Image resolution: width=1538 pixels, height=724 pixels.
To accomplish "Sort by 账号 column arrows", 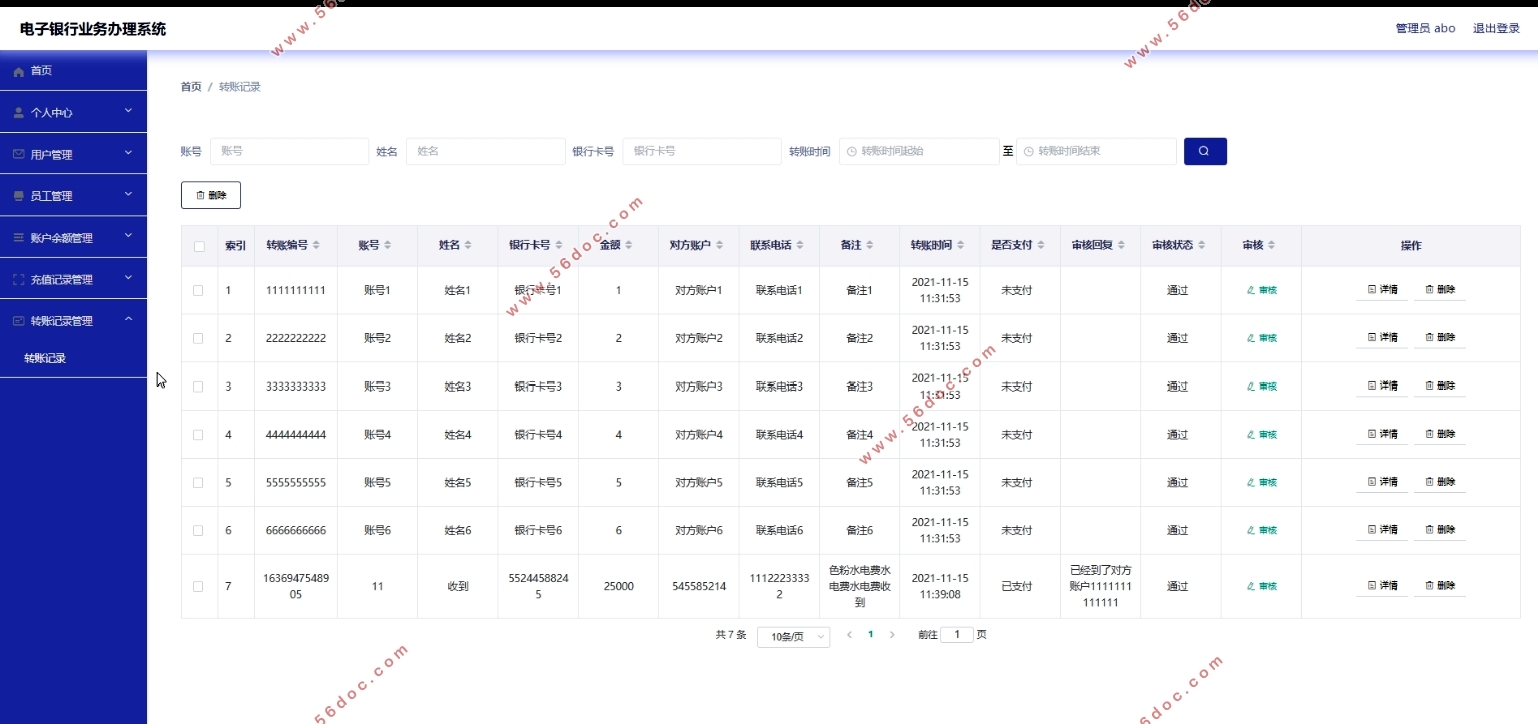I will (x=388, y=245).
